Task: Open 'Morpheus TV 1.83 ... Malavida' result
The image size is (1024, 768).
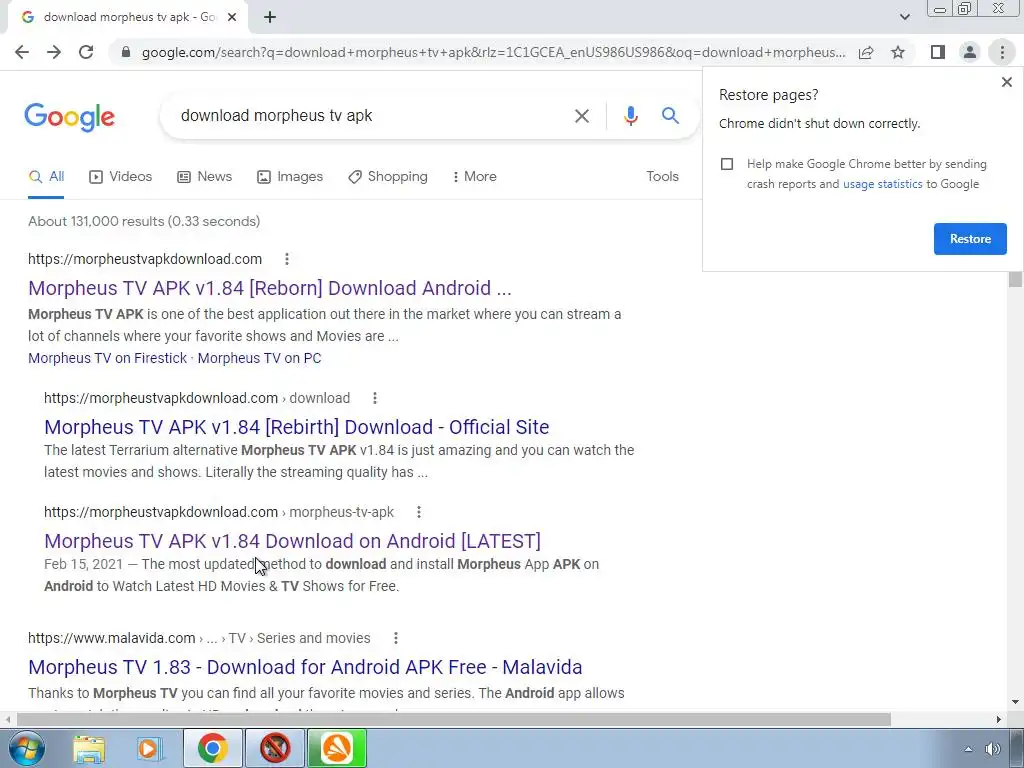Action: (x=305, y=667)
